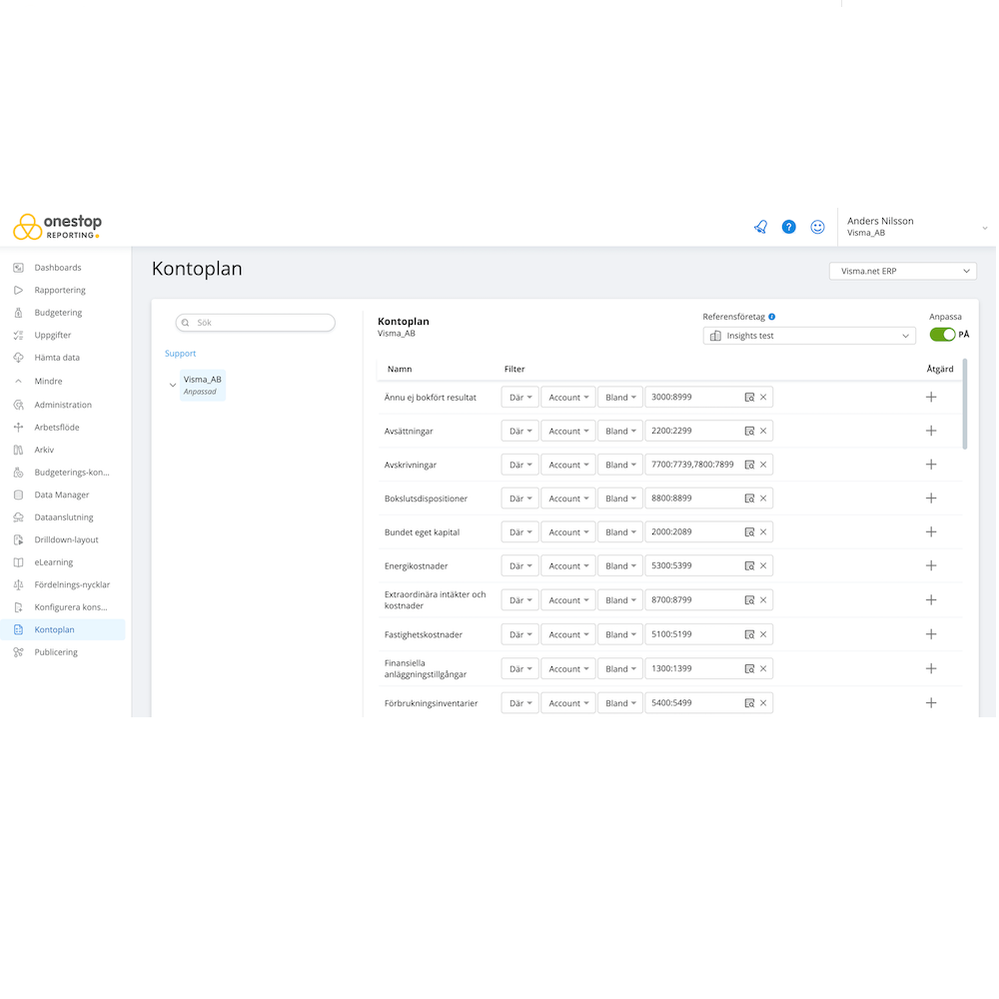
Task: Add a filter row for Avsättningar
Action: [x=931, y=431]
